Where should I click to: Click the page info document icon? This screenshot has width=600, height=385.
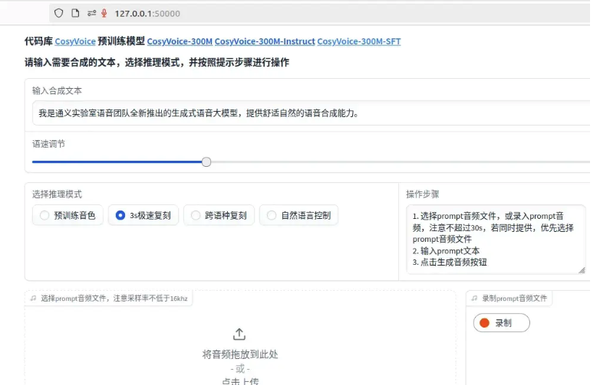click(x=75, y=13)
